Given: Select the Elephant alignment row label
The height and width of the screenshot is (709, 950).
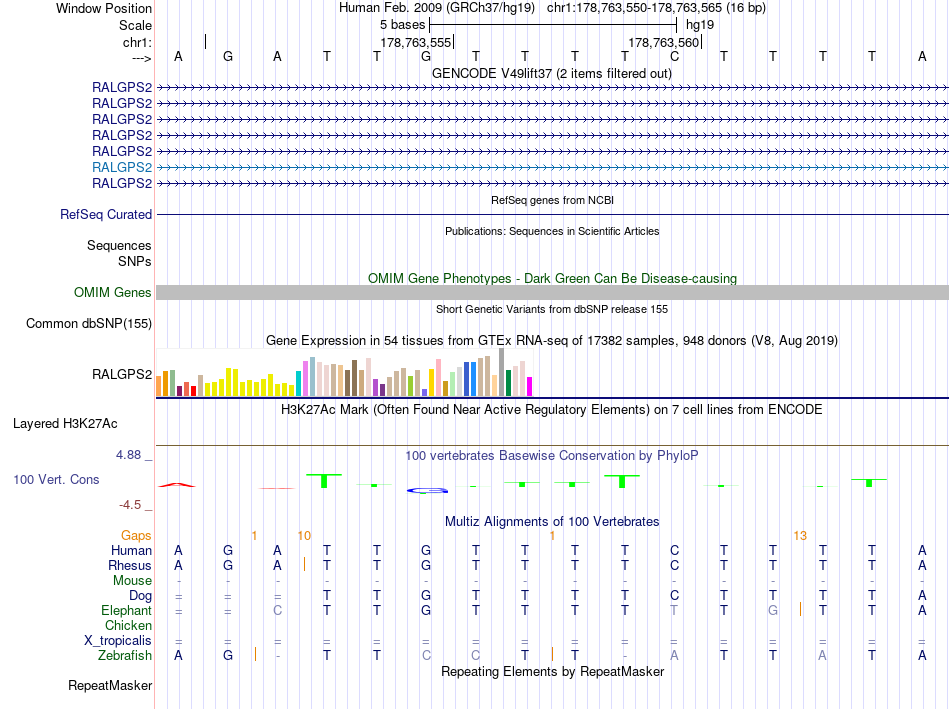Looking at the screenshot, I should [127, 611].
